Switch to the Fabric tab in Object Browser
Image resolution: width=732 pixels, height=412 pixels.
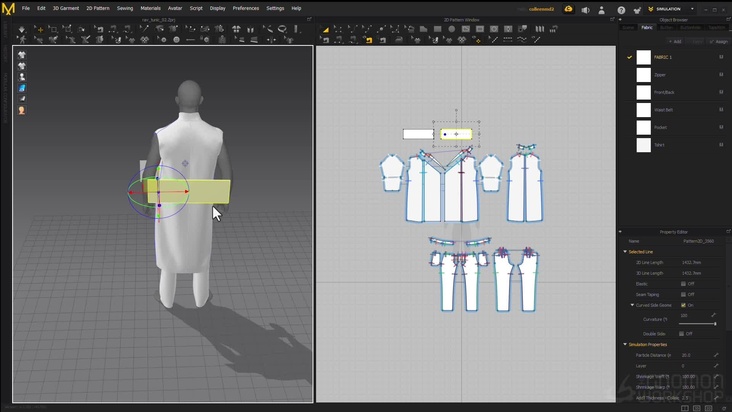[x=647, y=28]
